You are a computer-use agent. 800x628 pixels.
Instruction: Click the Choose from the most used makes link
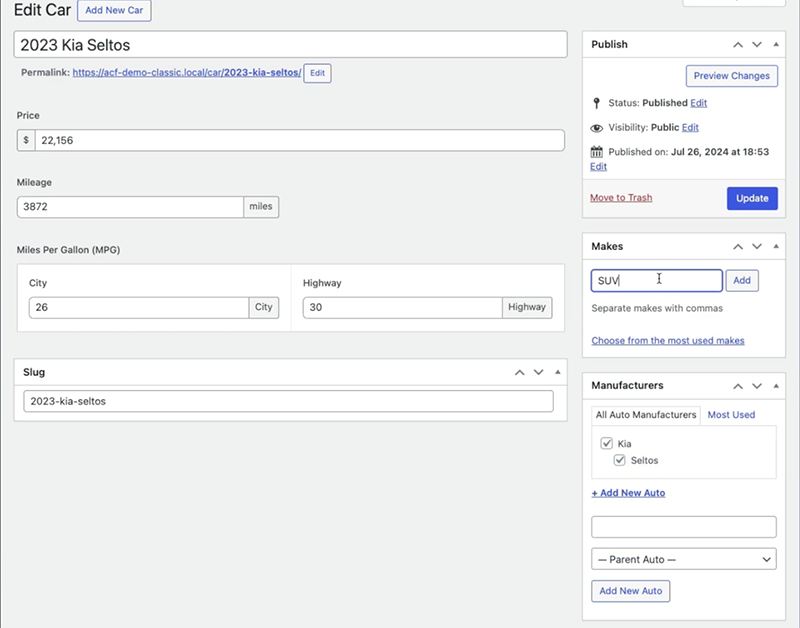tap(668, 340)
